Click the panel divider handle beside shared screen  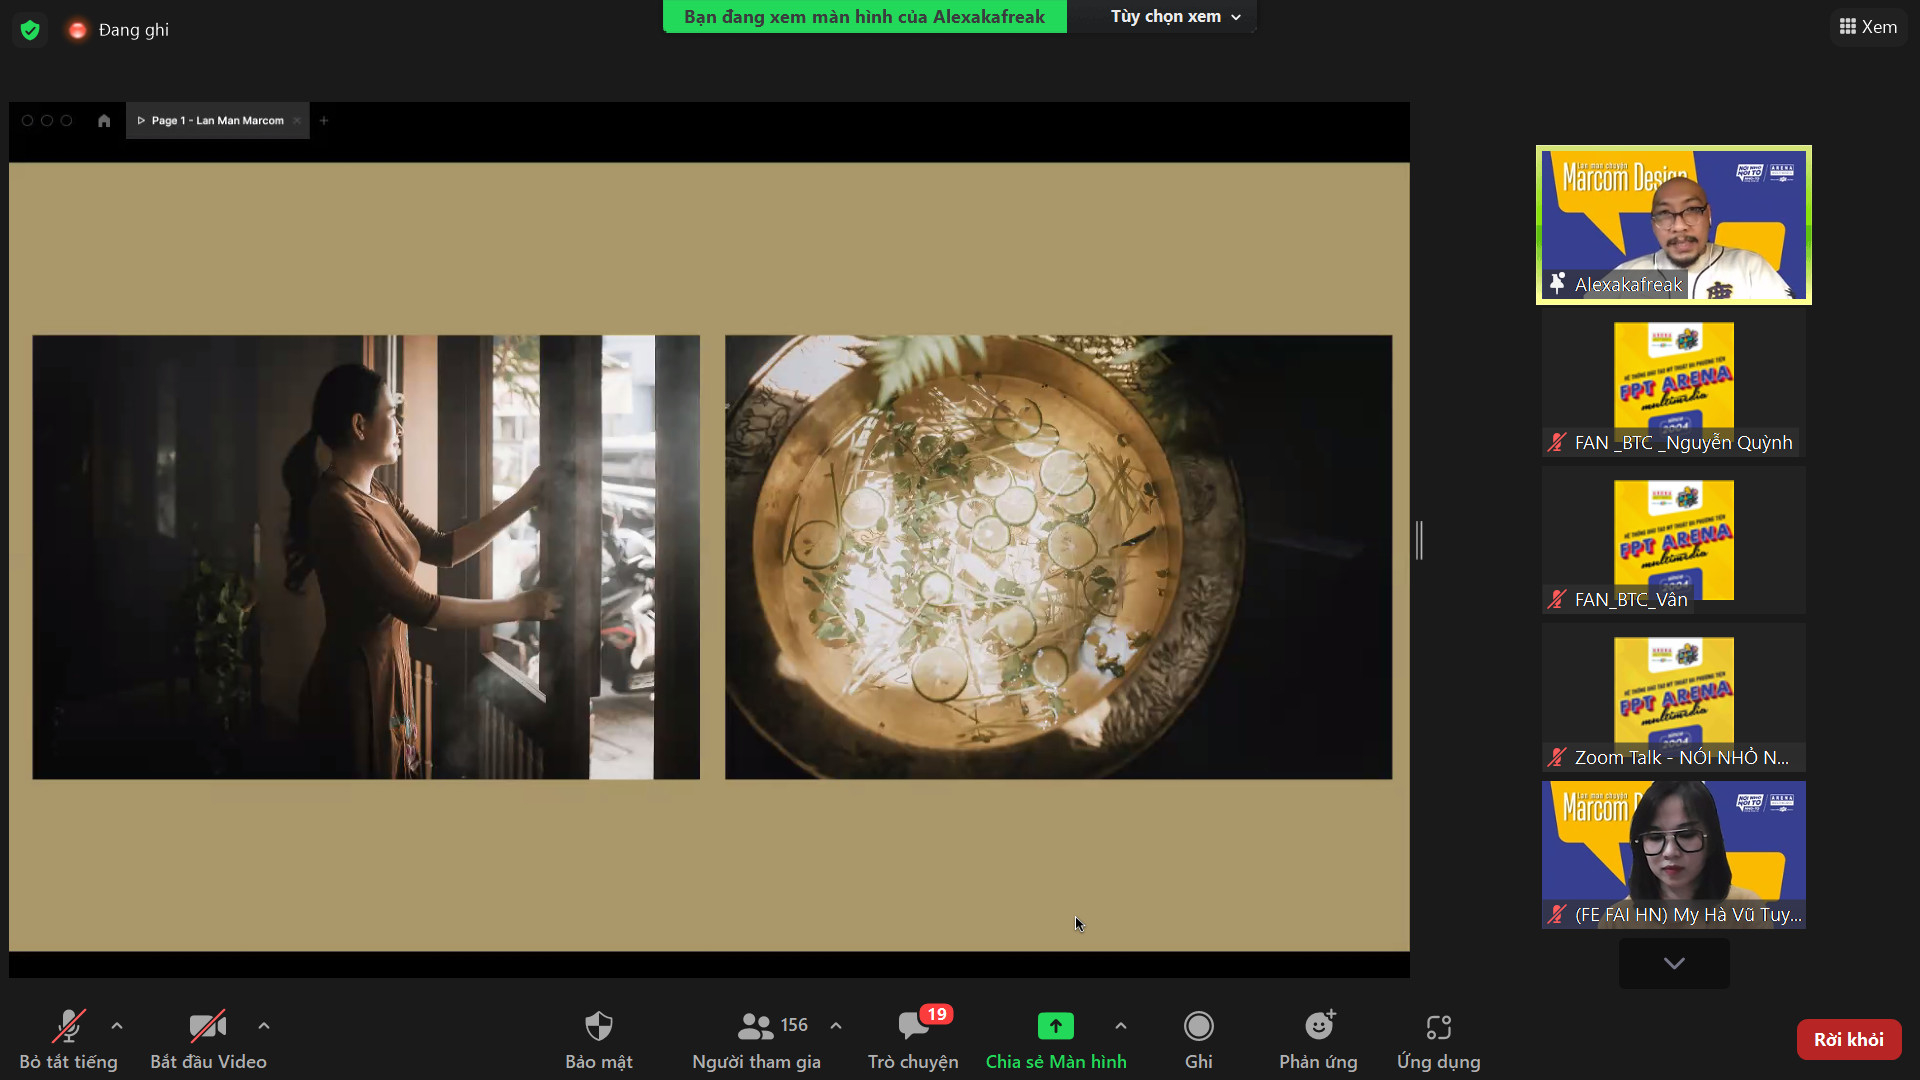[1419, 540]
